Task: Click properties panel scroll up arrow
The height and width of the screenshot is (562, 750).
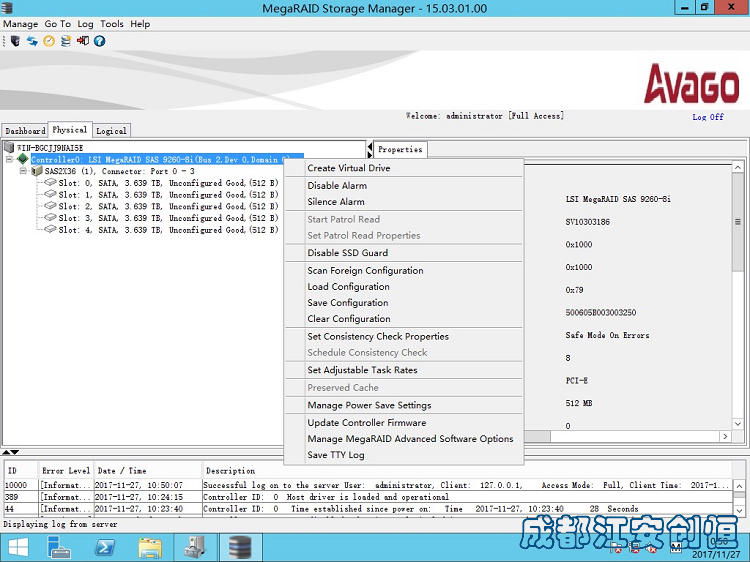Action: click(x=738, y=167)
